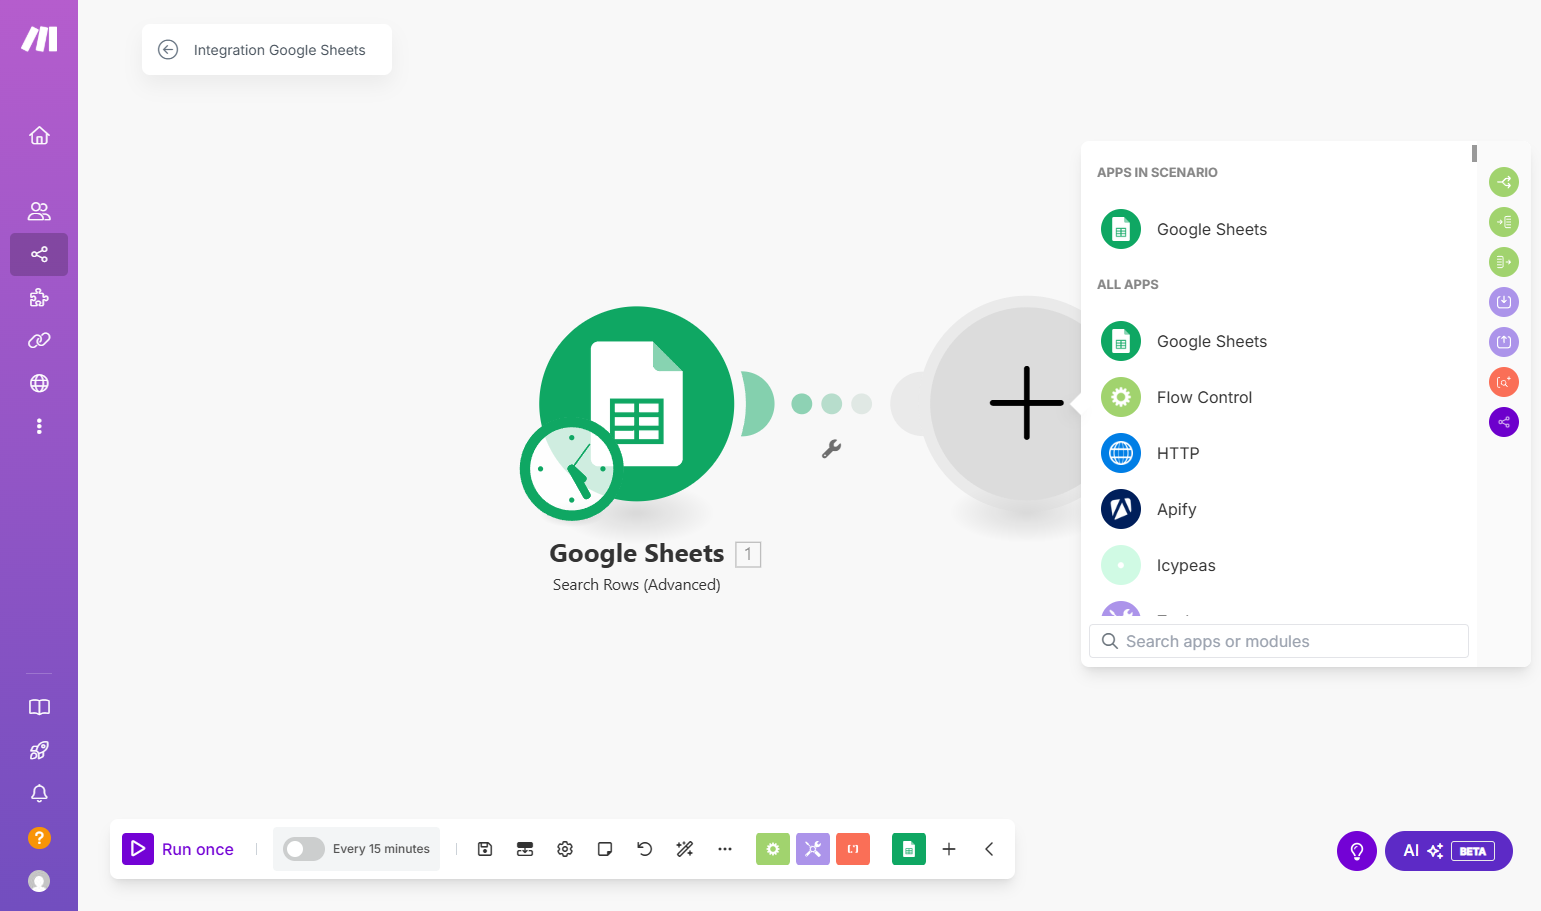This screenshot has width=1541, height=911.
Task: Toggle the Every 15 minutes scheduling switch
Action: coord(303,849)
